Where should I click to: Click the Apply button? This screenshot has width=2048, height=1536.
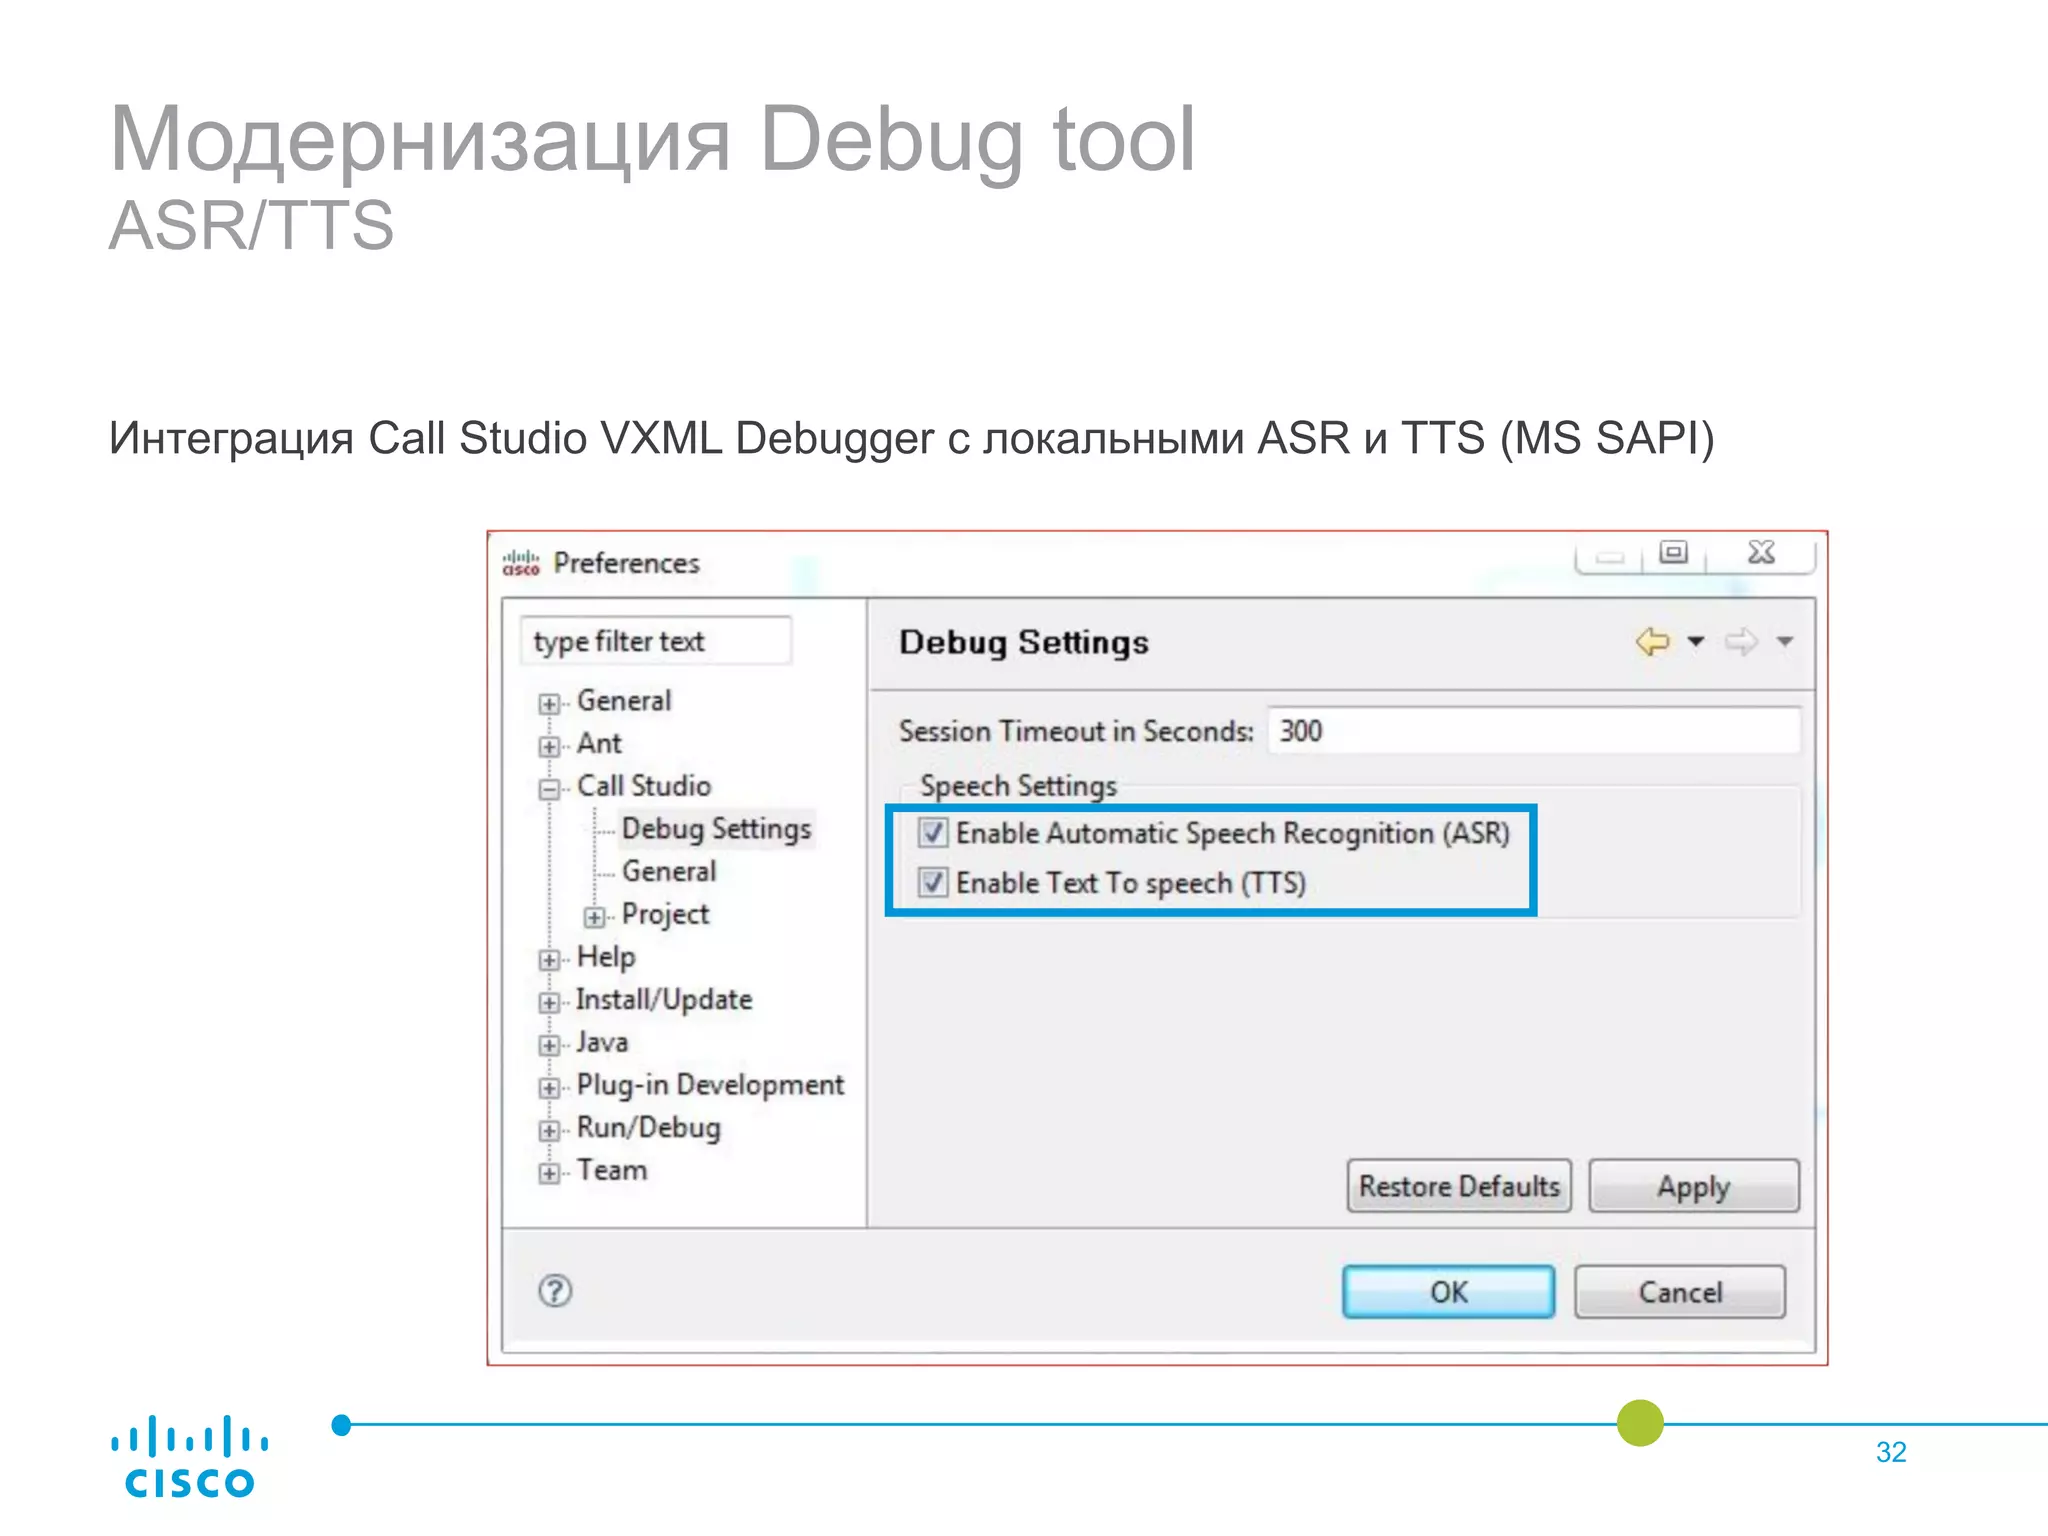click(x=1694, y=1186)
